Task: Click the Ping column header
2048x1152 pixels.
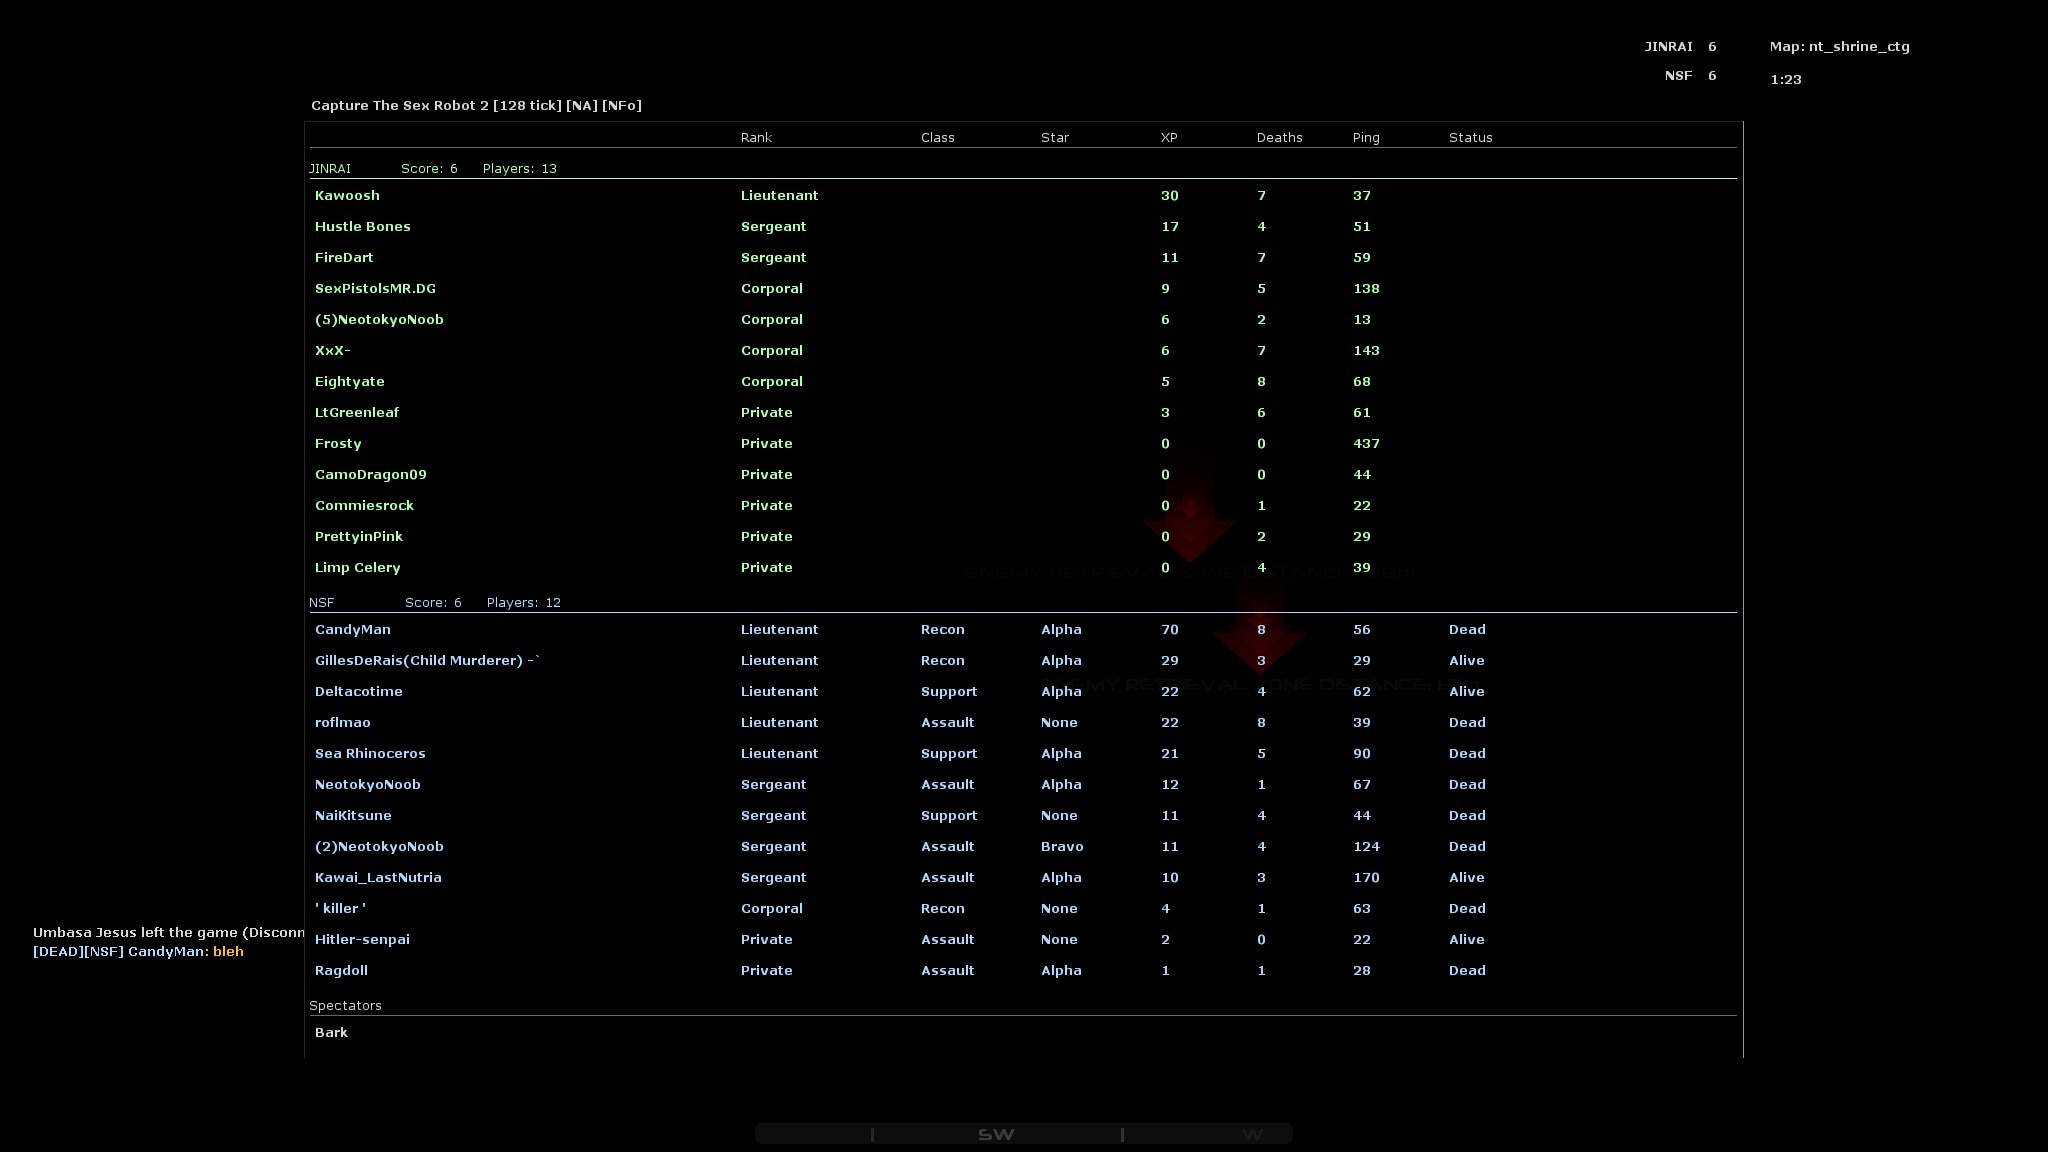Action: click(x=1365, y=138)
